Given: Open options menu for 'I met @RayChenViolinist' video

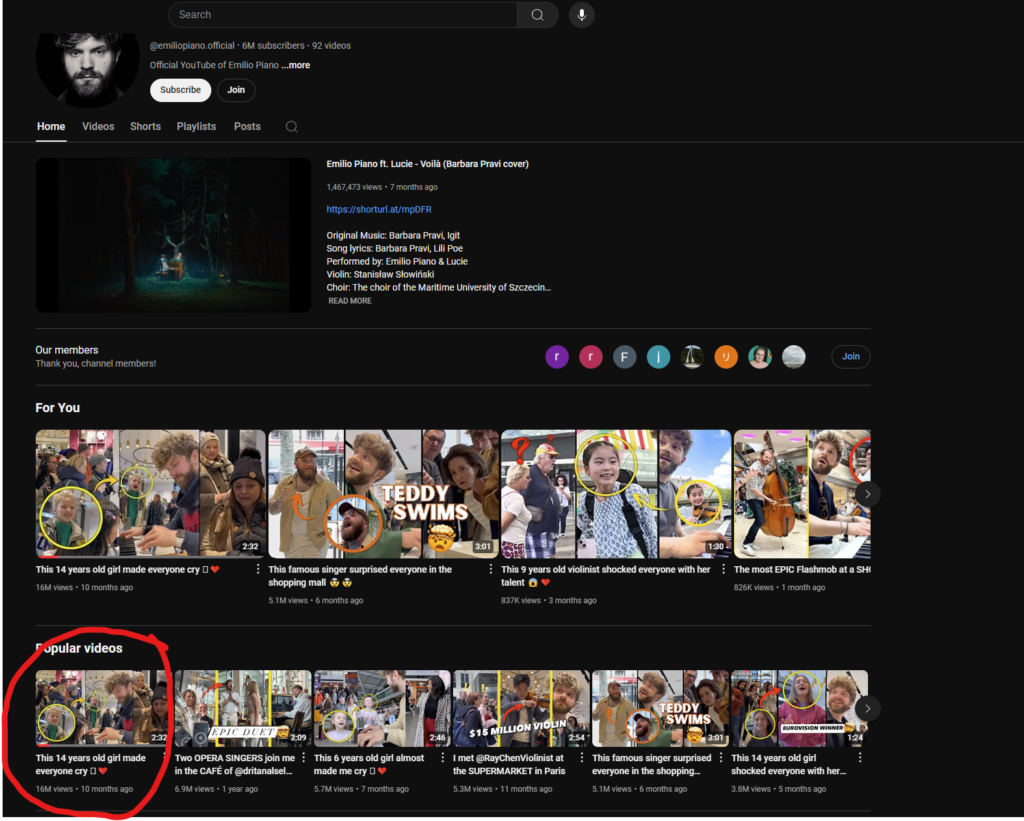Looking at the screenshot, I should click(582, 758).
